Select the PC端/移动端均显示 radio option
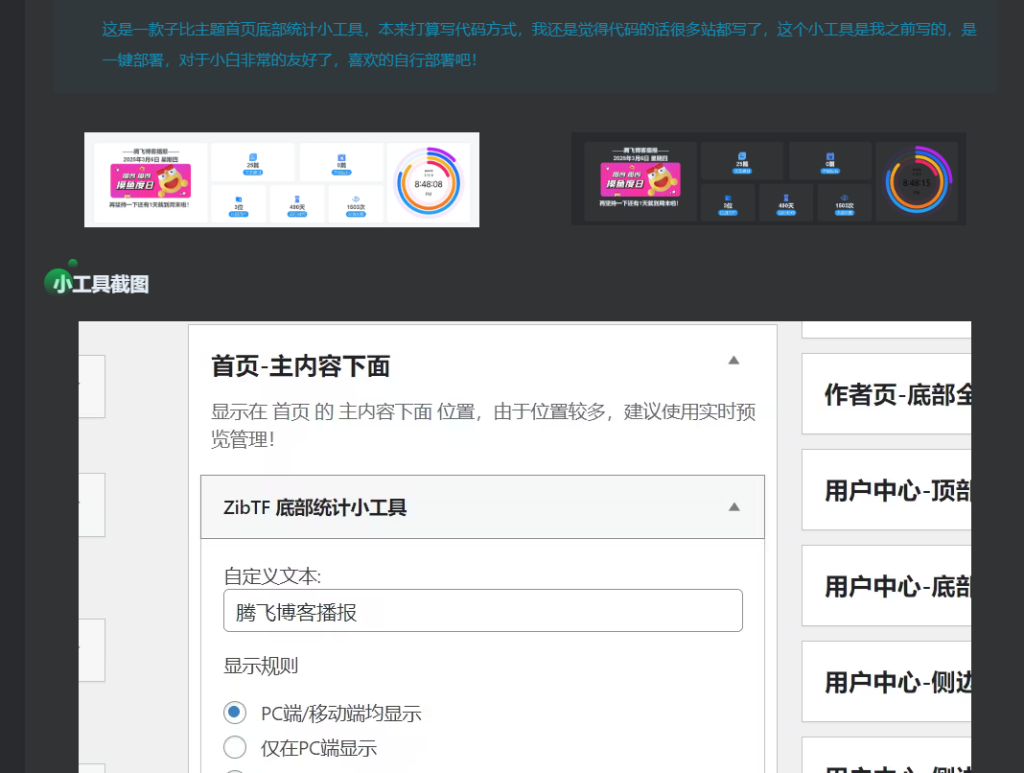Image resolution: width=1024 pixels, height=773 pixels. pyautogui.click(x=234, y=712)
